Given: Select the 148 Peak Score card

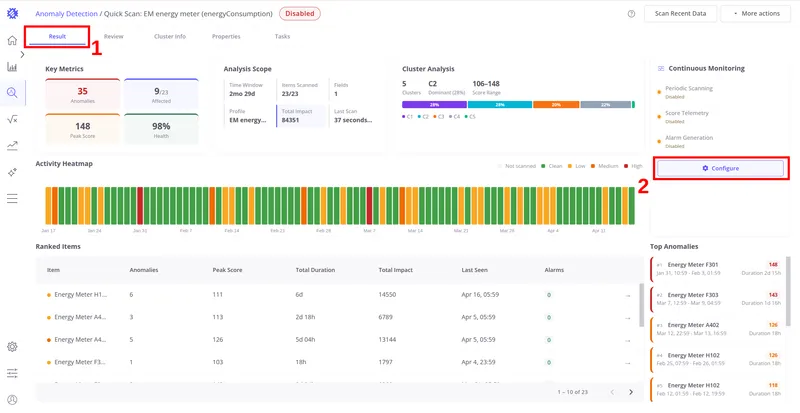Looking at the screenshot, I should 83,130.
